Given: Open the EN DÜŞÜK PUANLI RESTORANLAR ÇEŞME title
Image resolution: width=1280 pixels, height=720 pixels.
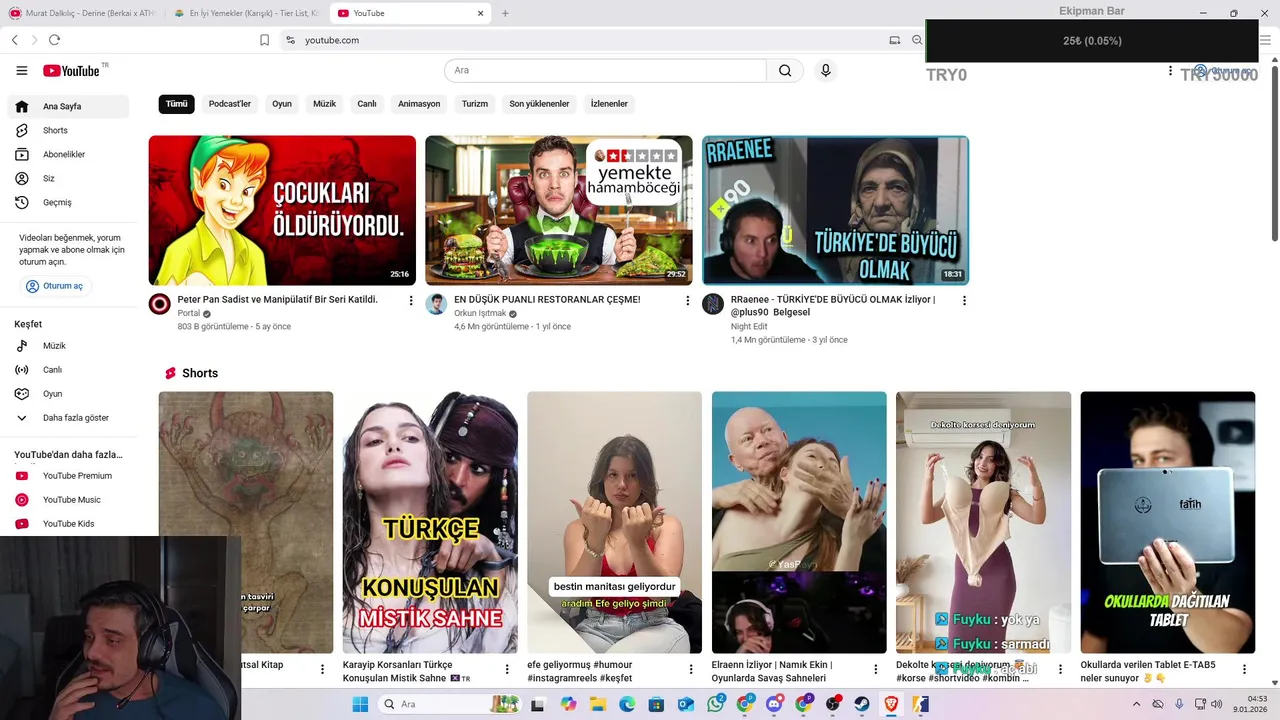Looking at the screenshot, I should coord(547,299).
